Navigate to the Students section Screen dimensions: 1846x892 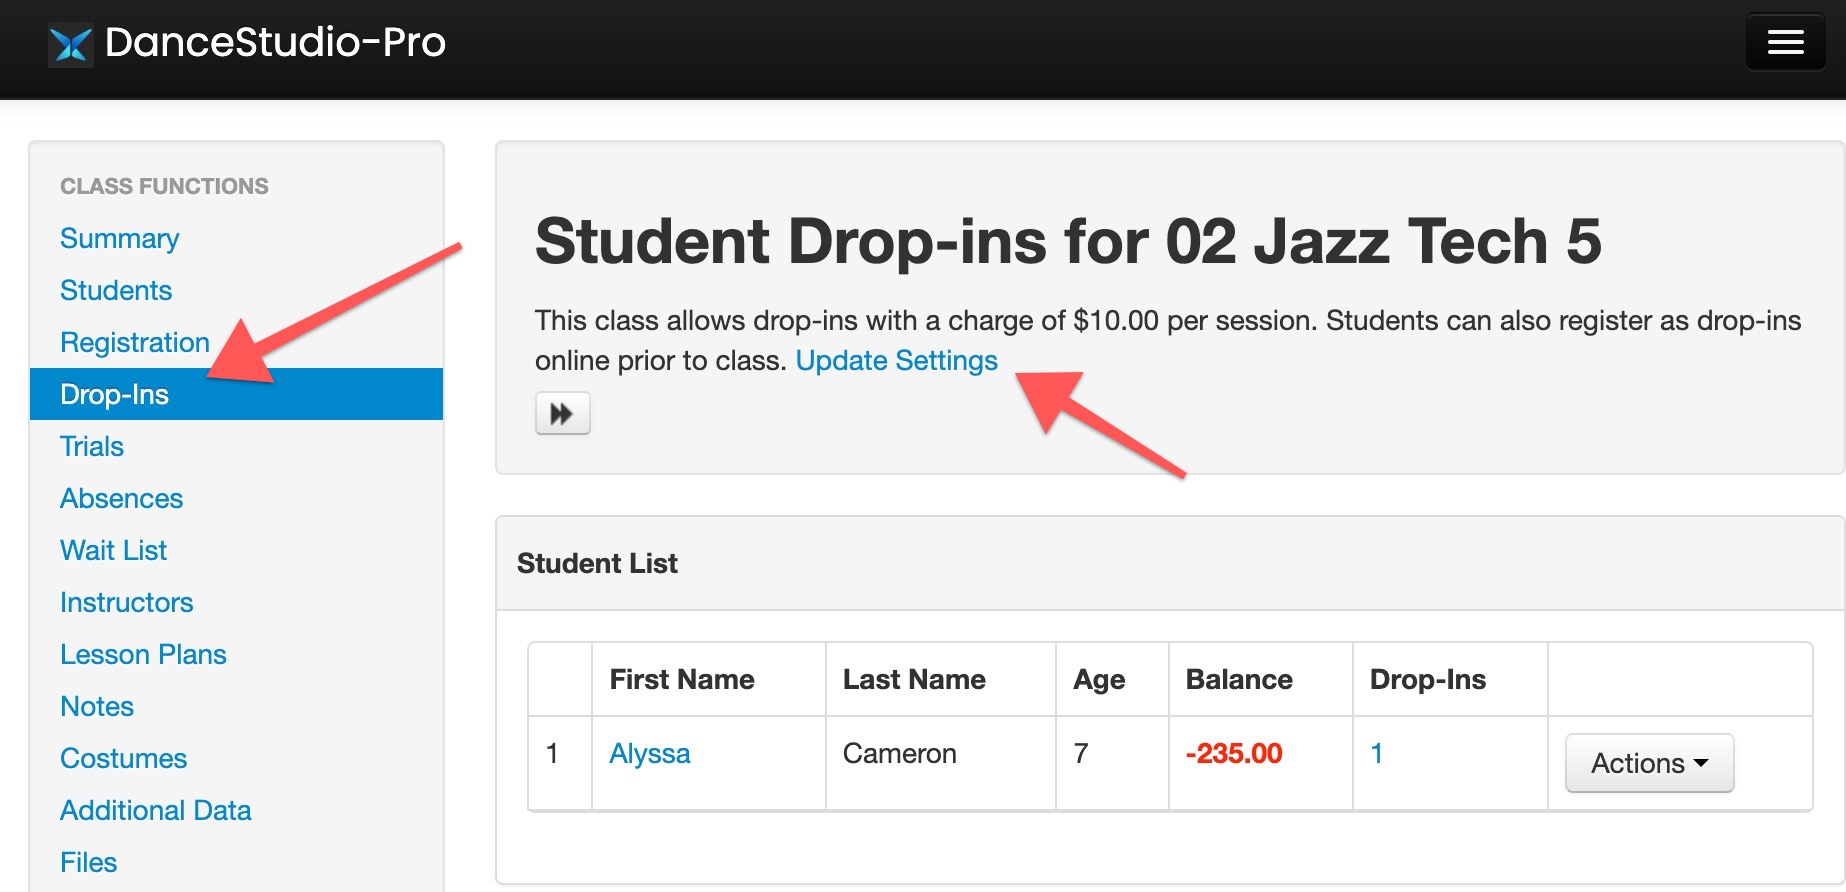coord(116,290)
